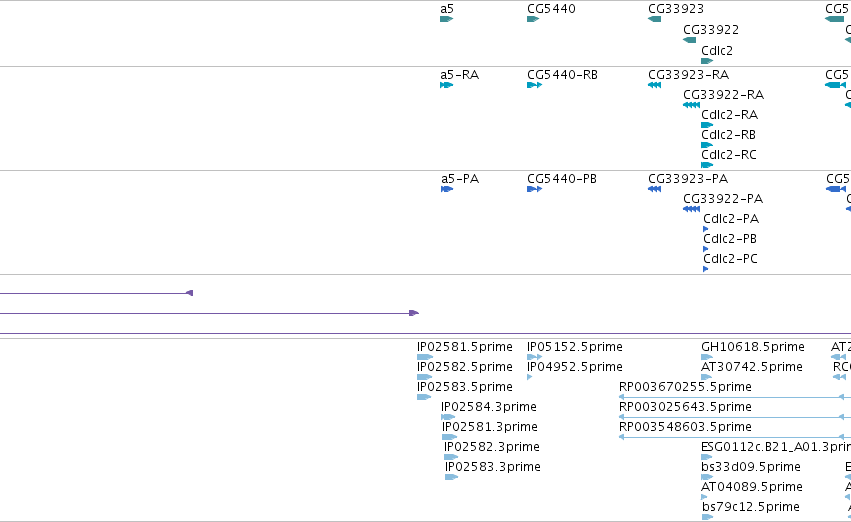Select the Cdlc2 gene arrow glyph
Viewport: 851px width, 522px height.
707,61
